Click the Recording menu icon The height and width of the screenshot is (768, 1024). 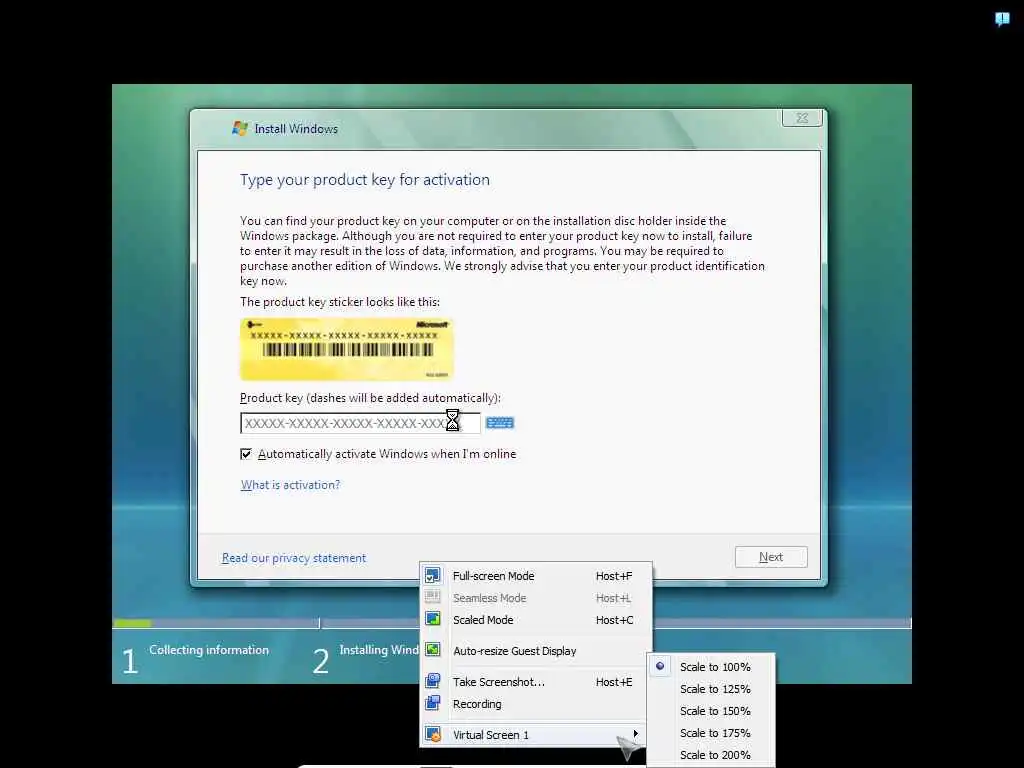pyautogui.click(x=432, y=703)
